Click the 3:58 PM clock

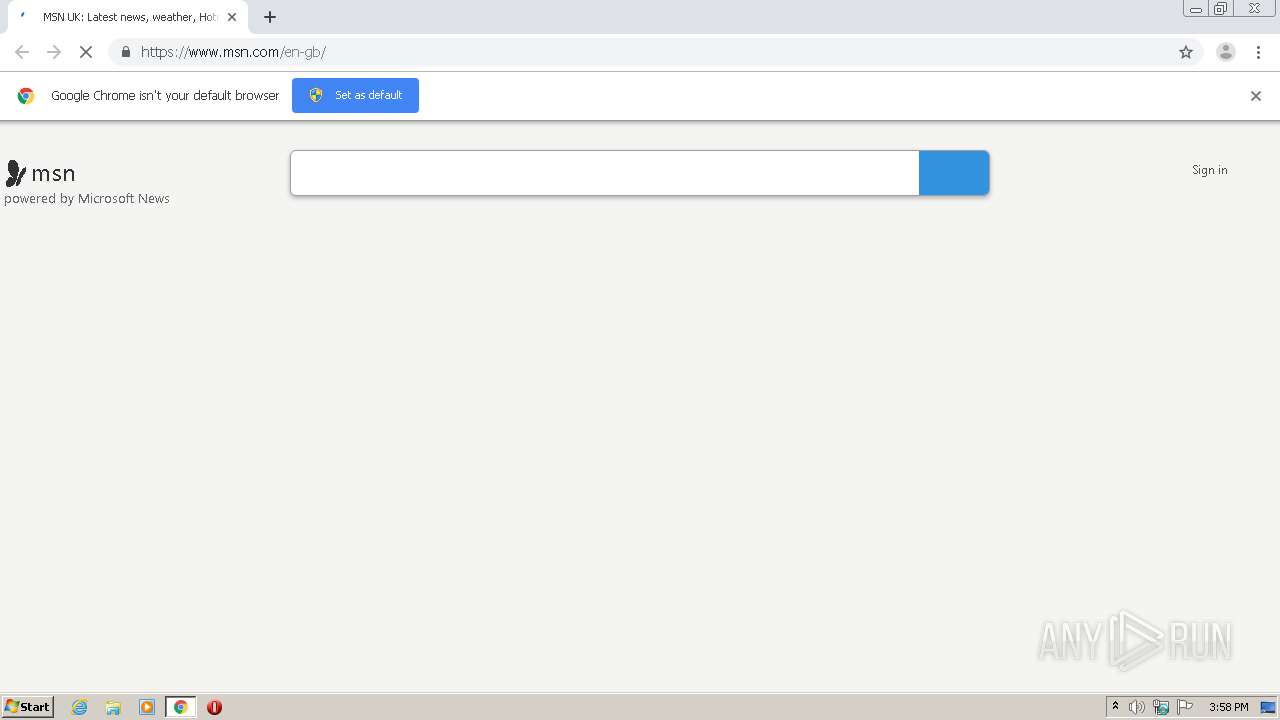pyautogui.click(x=1228, y=707)
